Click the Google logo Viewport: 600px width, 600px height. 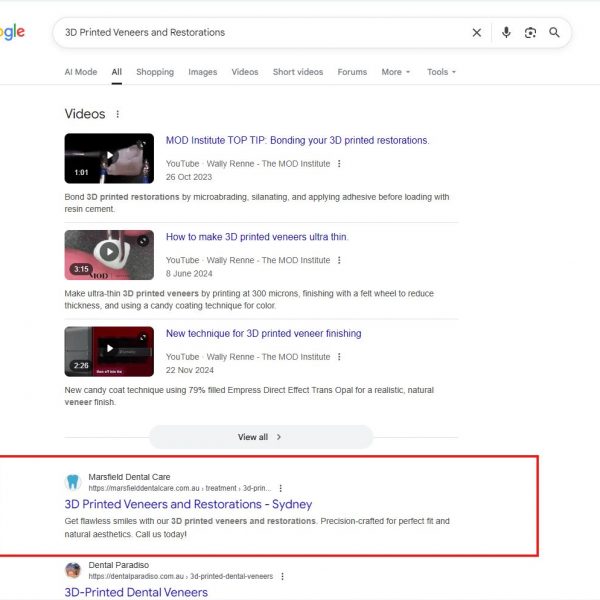(x=12, y=33)
